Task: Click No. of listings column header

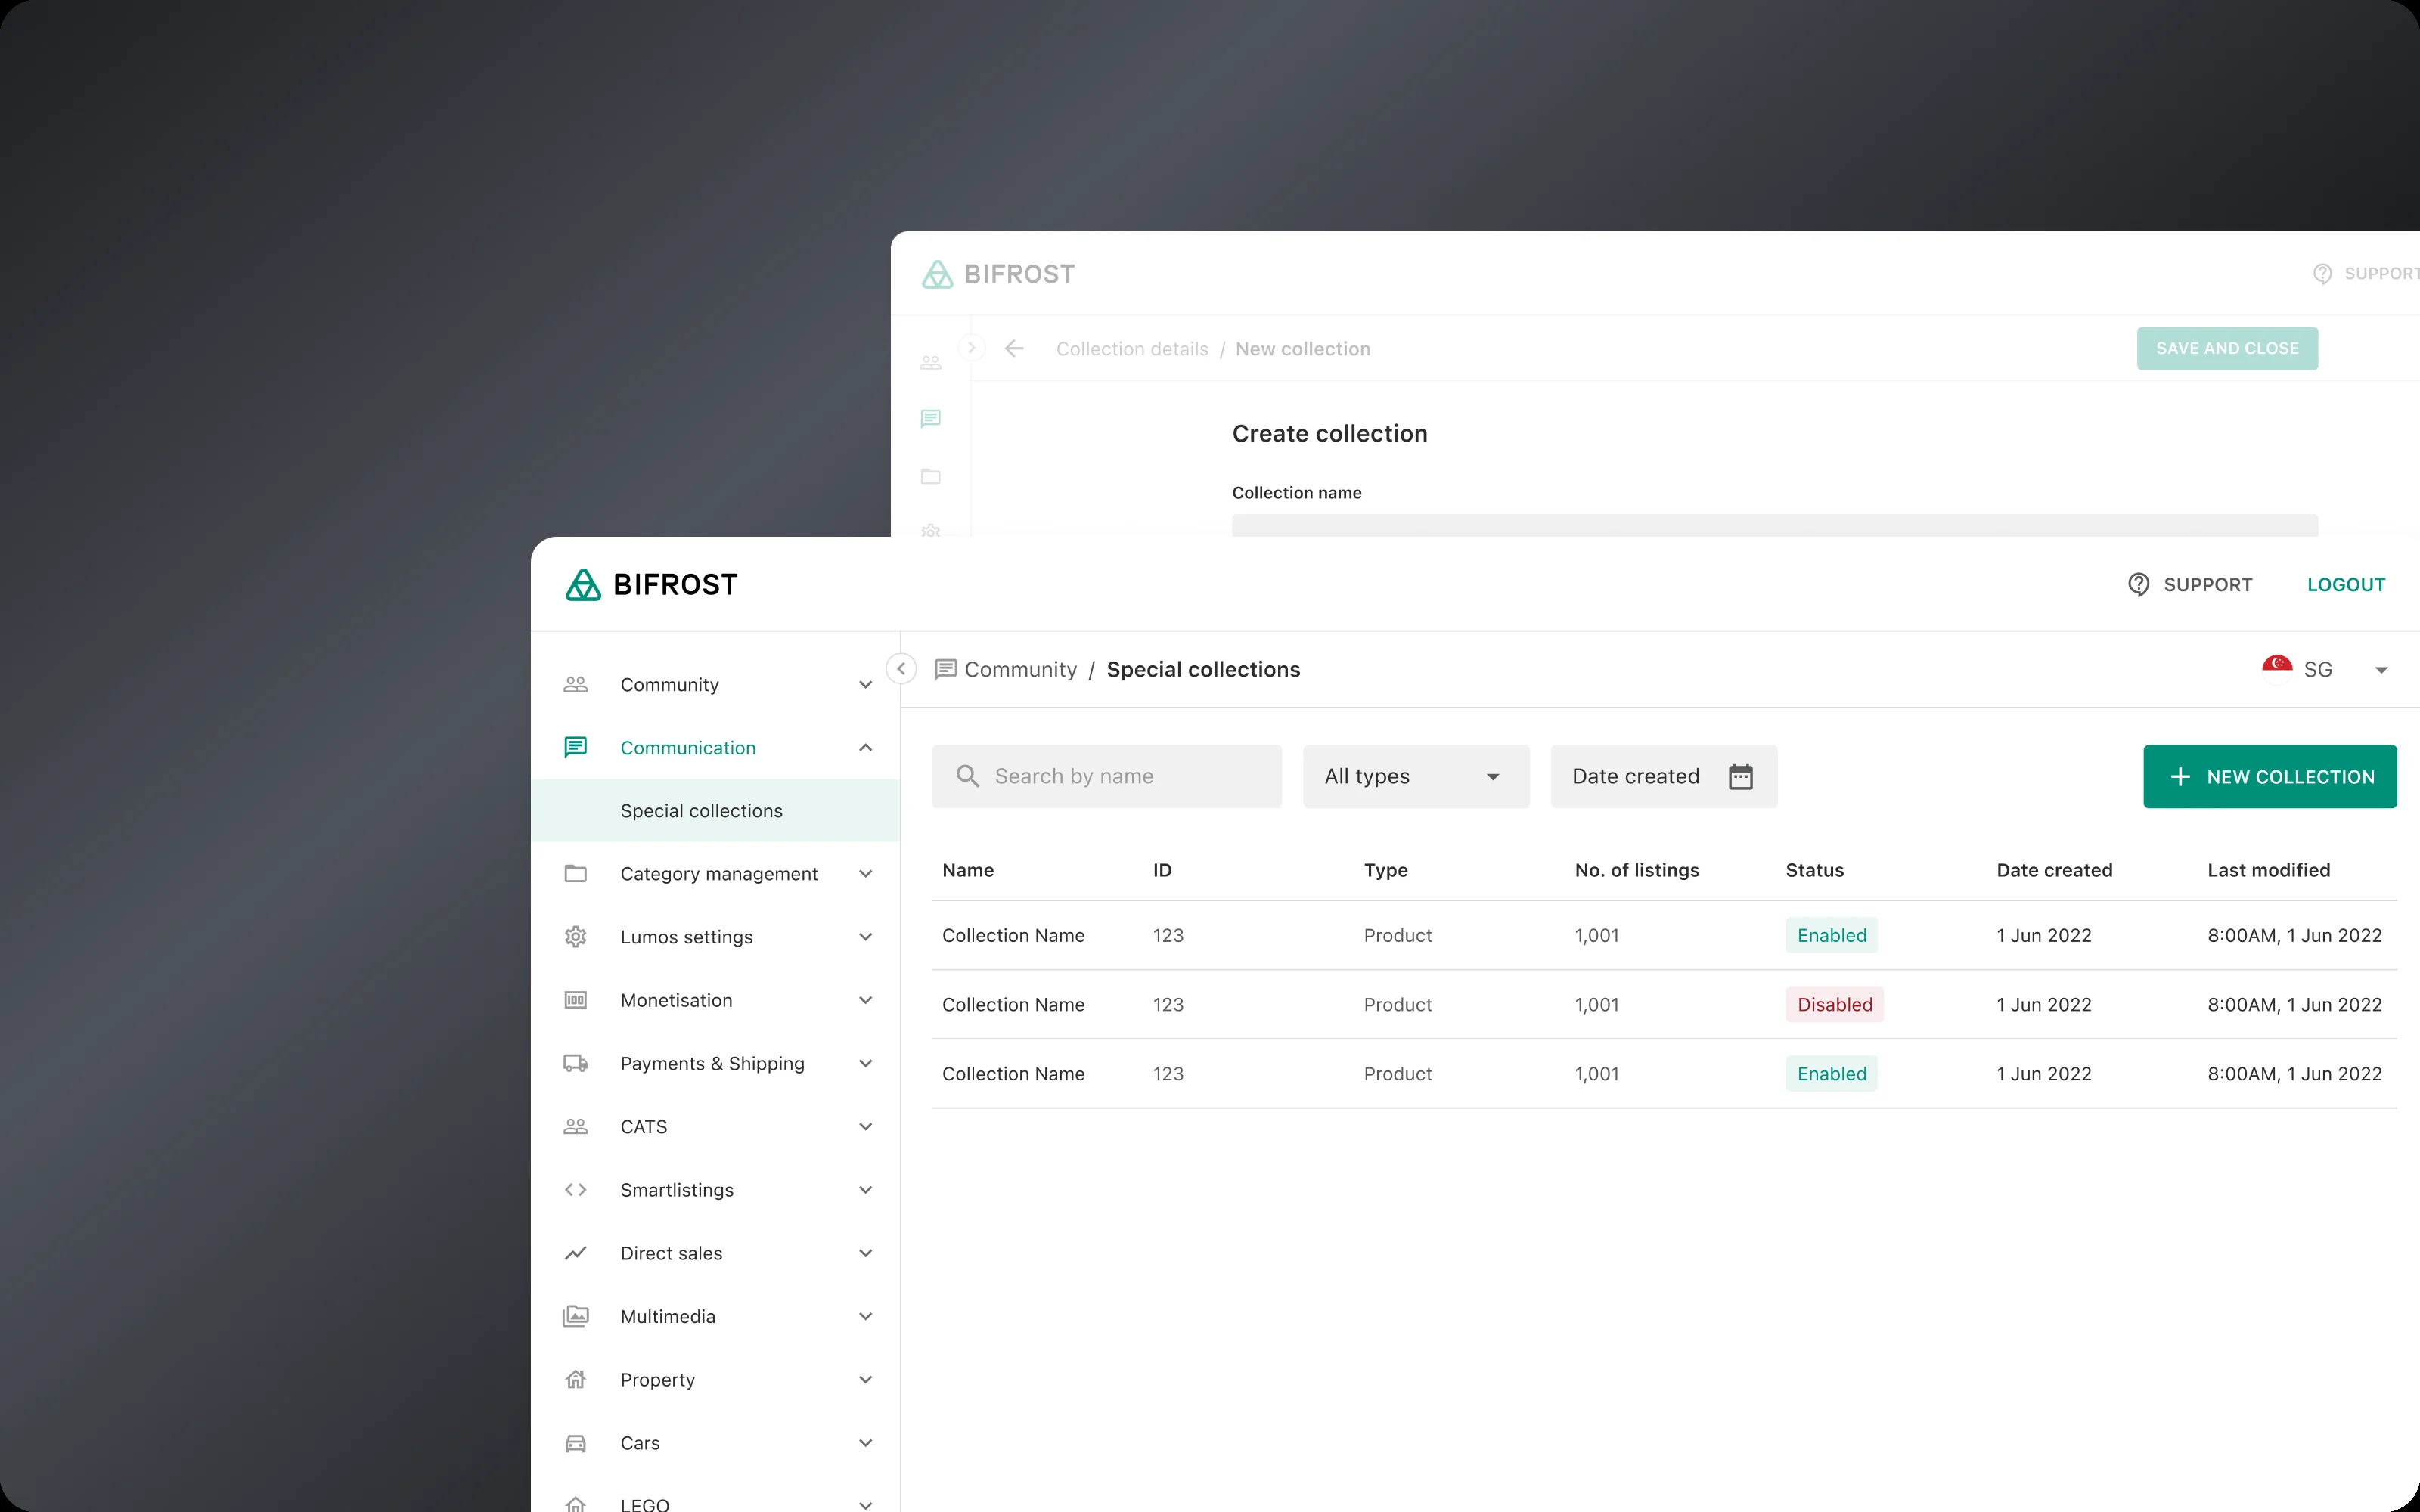Action: tap(1636, 871)
